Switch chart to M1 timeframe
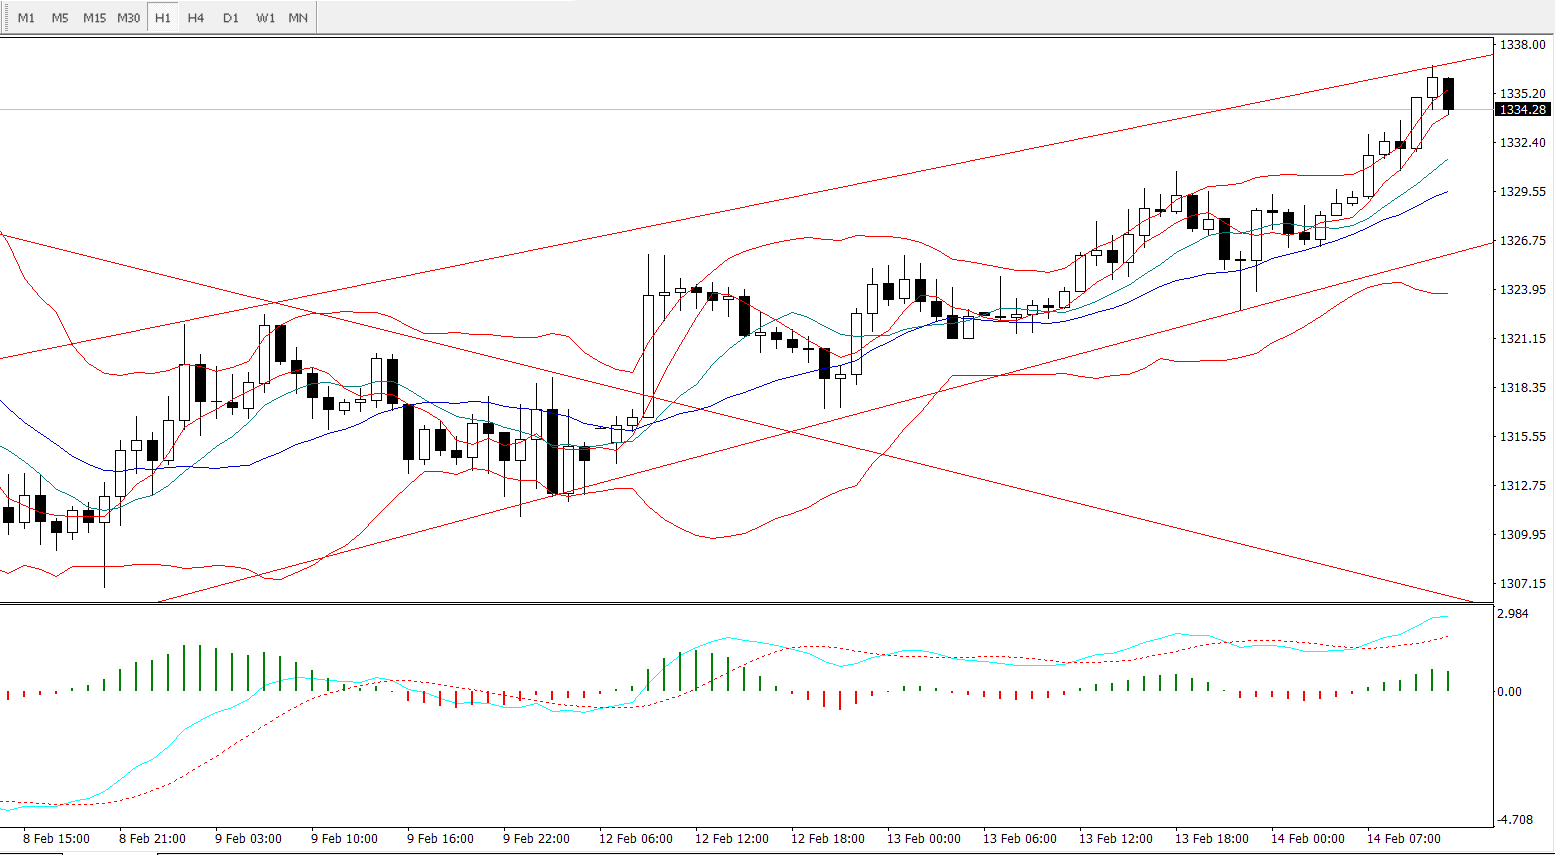1555x855 pixels. [x=26, y=18]
